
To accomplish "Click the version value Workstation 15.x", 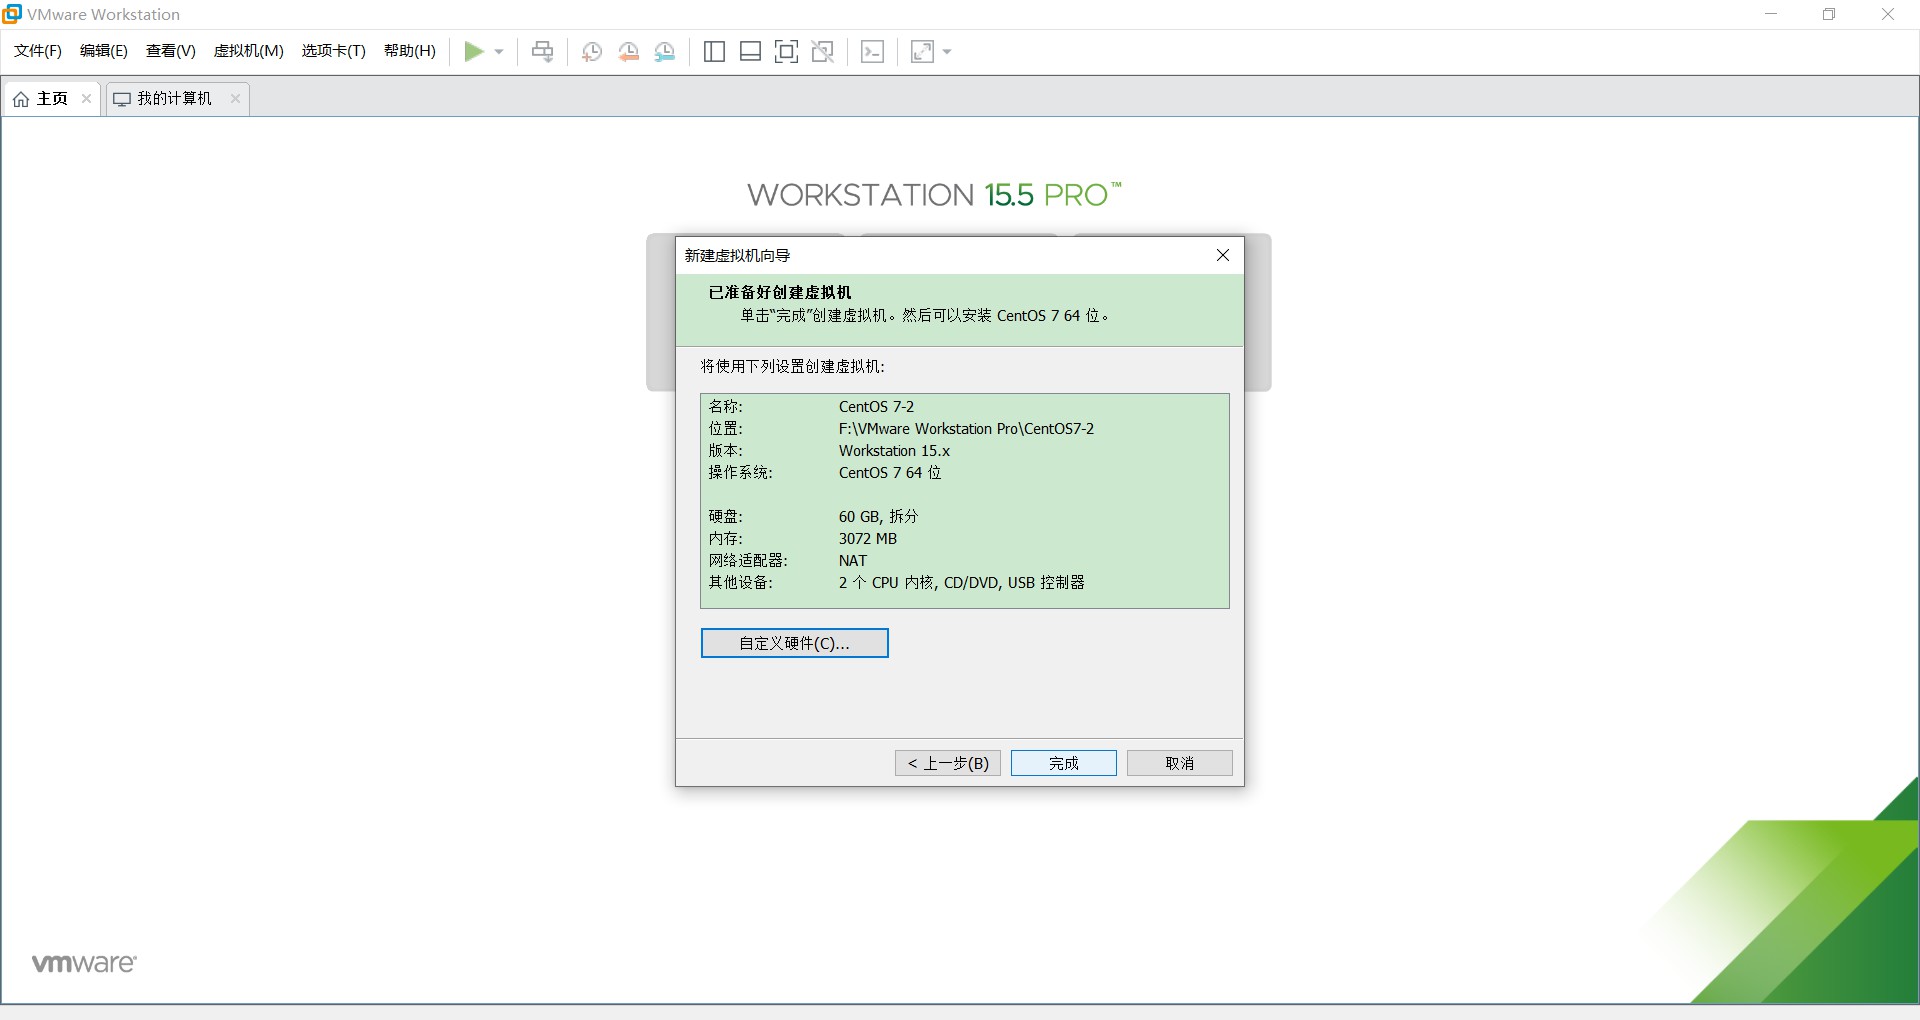I will tap(894, 451).
